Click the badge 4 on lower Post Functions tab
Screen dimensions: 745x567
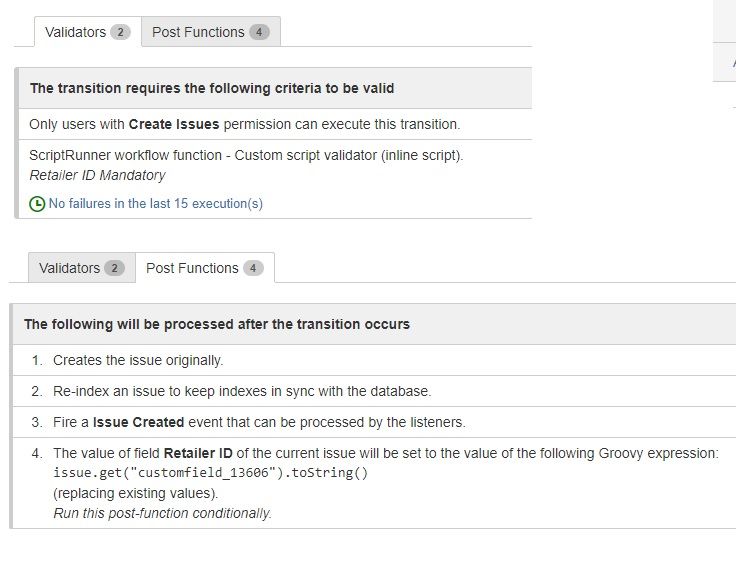coord(253,268)
